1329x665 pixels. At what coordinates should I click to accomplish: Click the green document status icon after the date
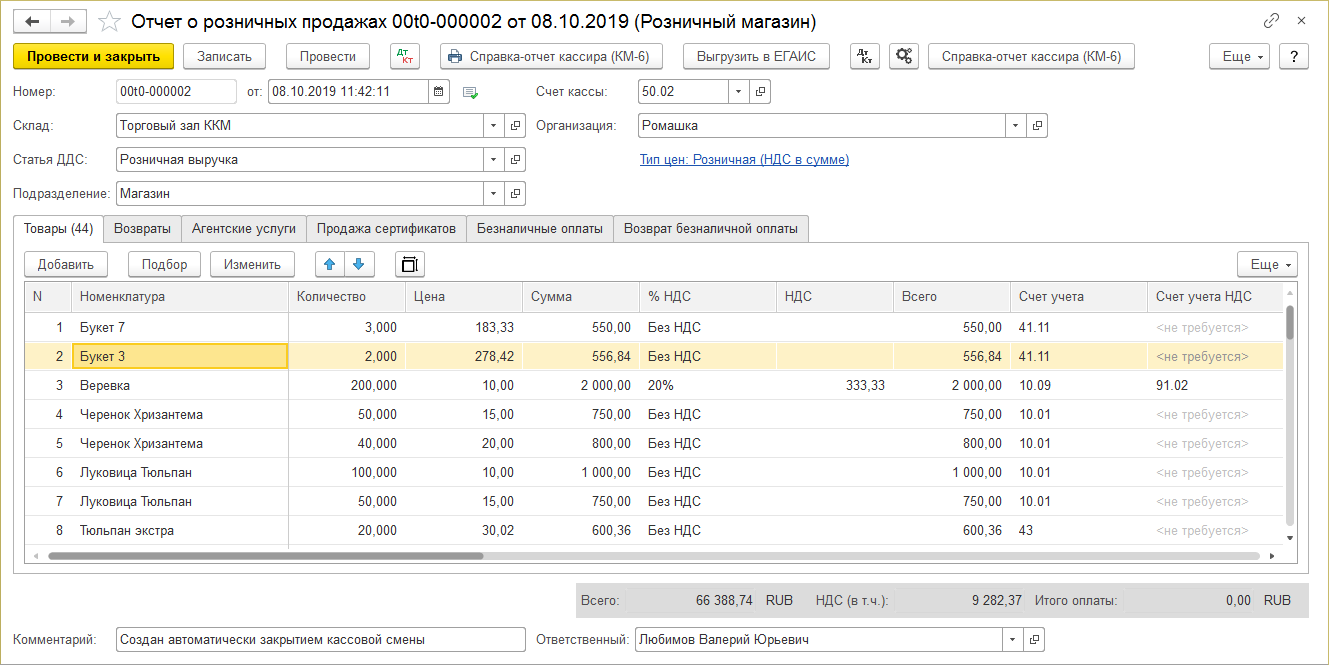(470, 92)
